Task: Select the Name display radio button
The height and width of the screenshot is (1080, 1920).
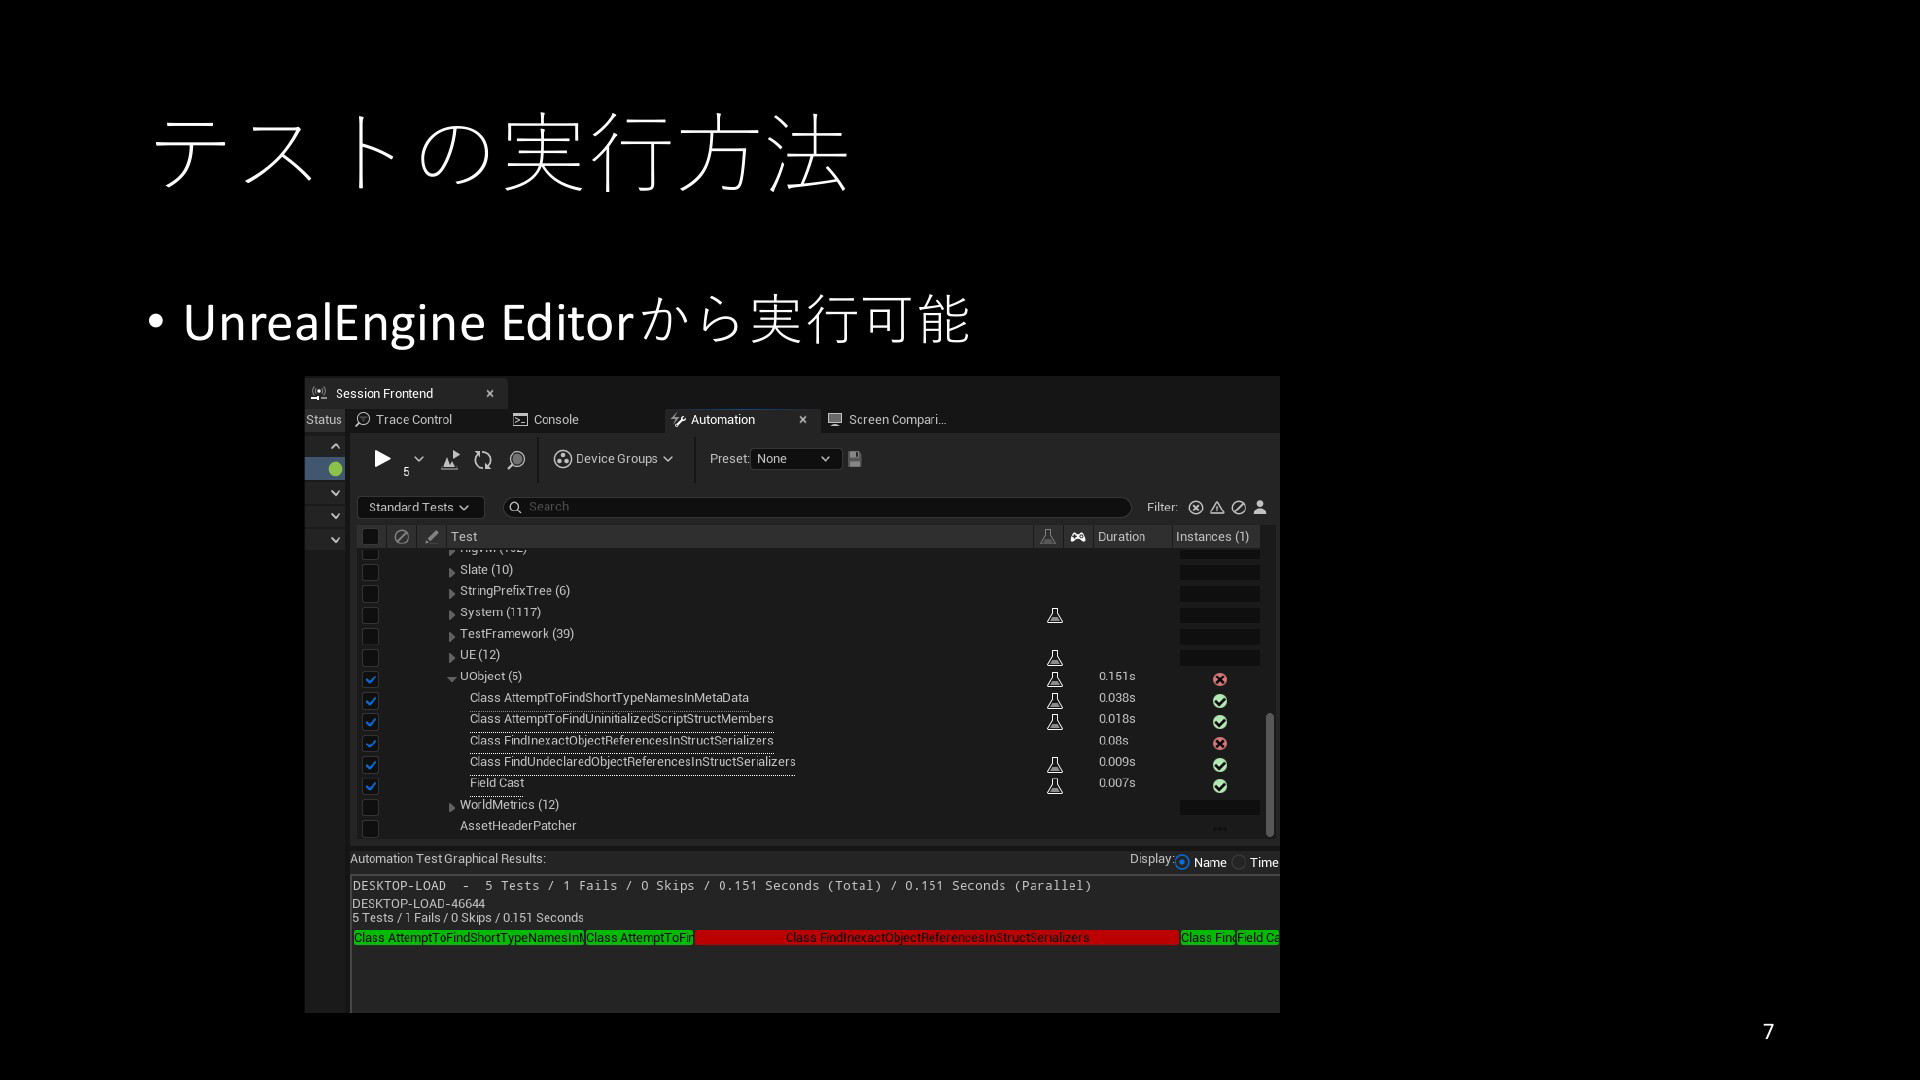Action: coord(1183,862)
